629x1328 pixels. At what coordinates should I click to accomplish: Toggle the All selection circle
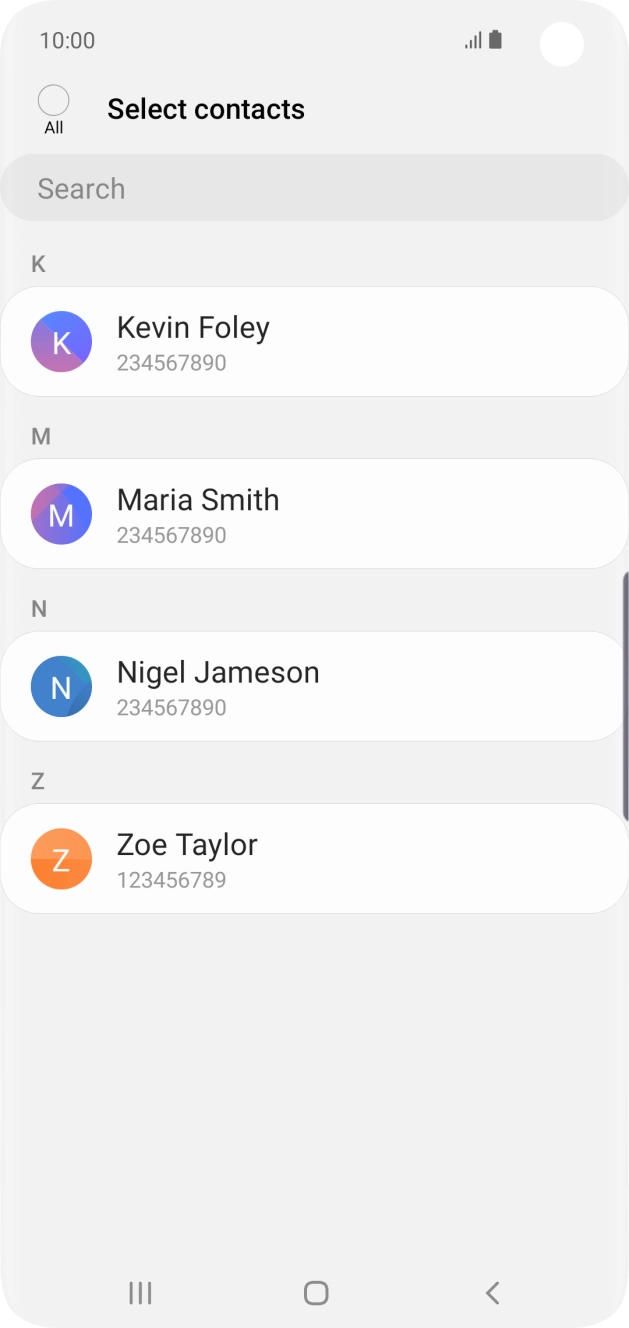pos(53,101)
